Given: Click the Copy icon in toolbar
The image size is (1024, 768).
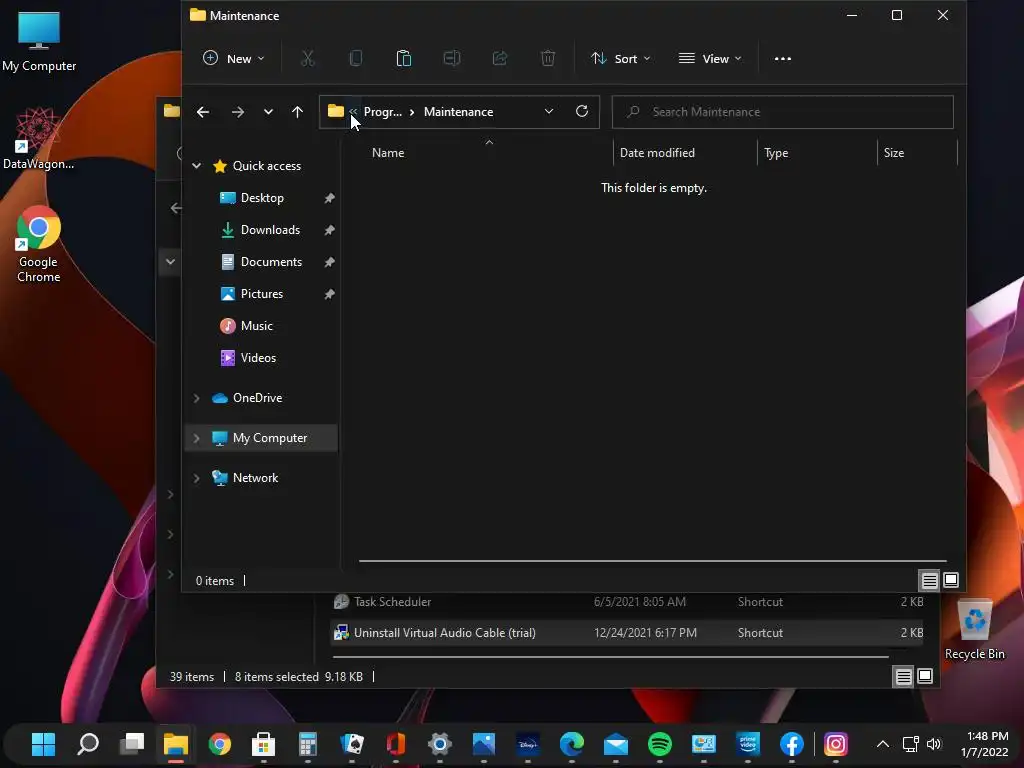Looking at the screenshot, I should point(356,59).
